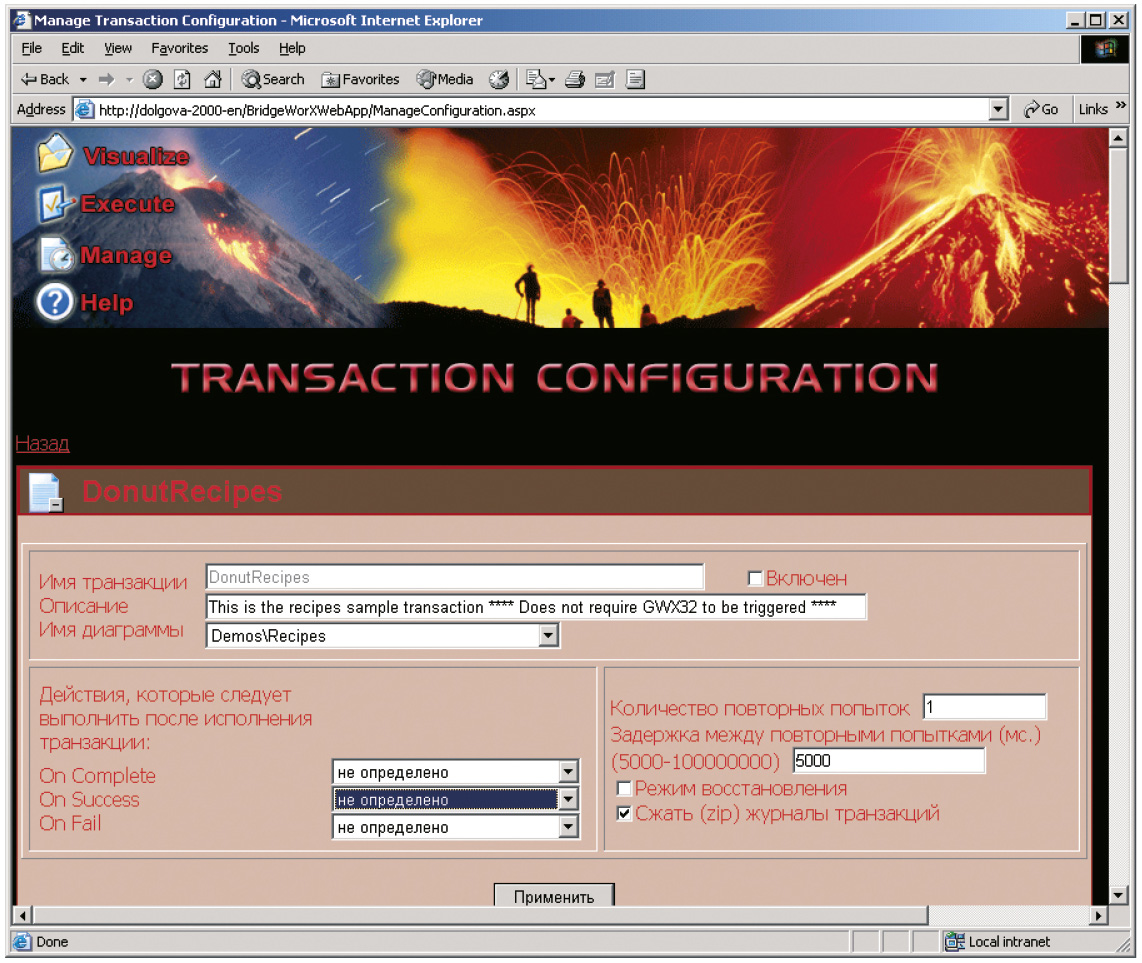The height and width of the screenshot is (963, 1142).
Task: Open the Execute navigation link
Action: point(127,204)
